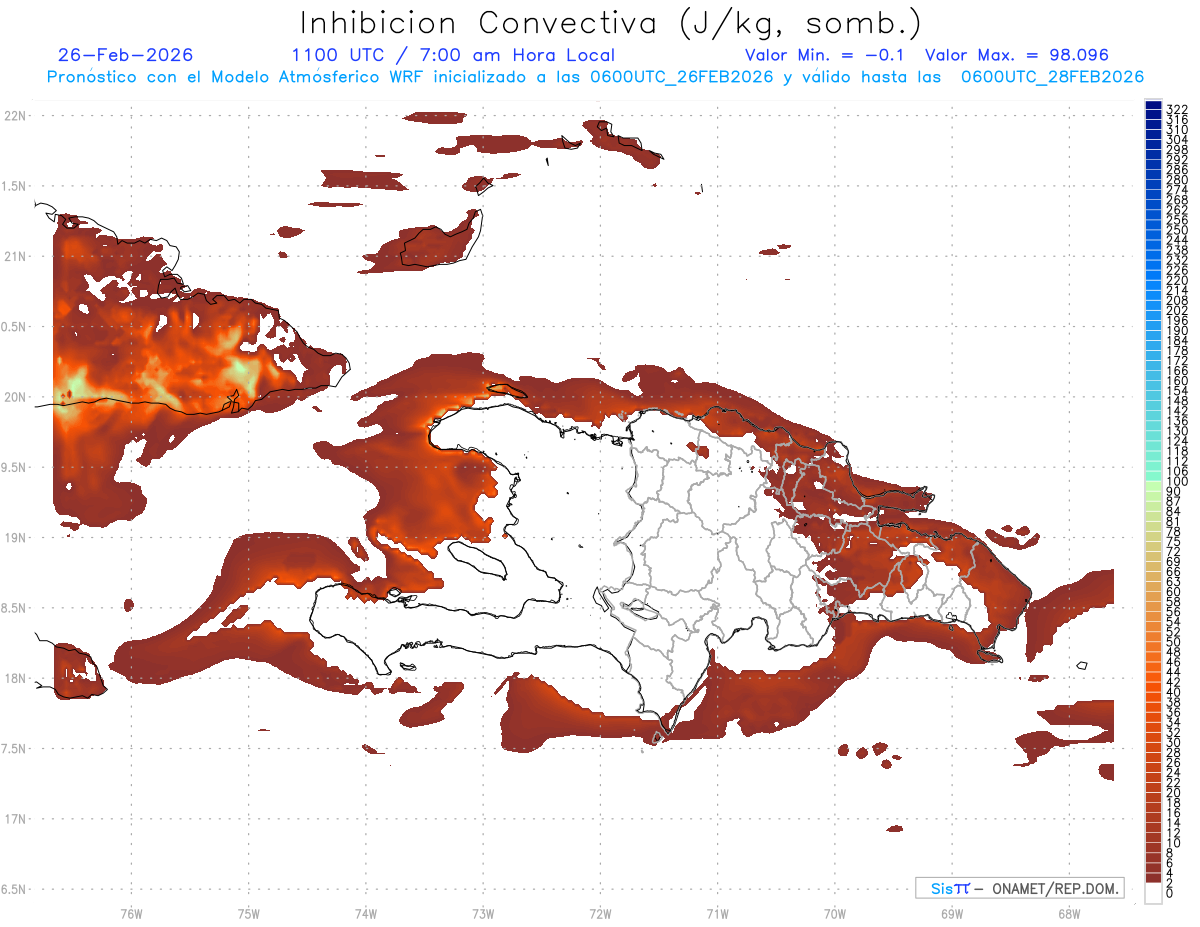
Task: Click the aqua colorbar swatch above 100
Action: click(x=1153, y=477)
